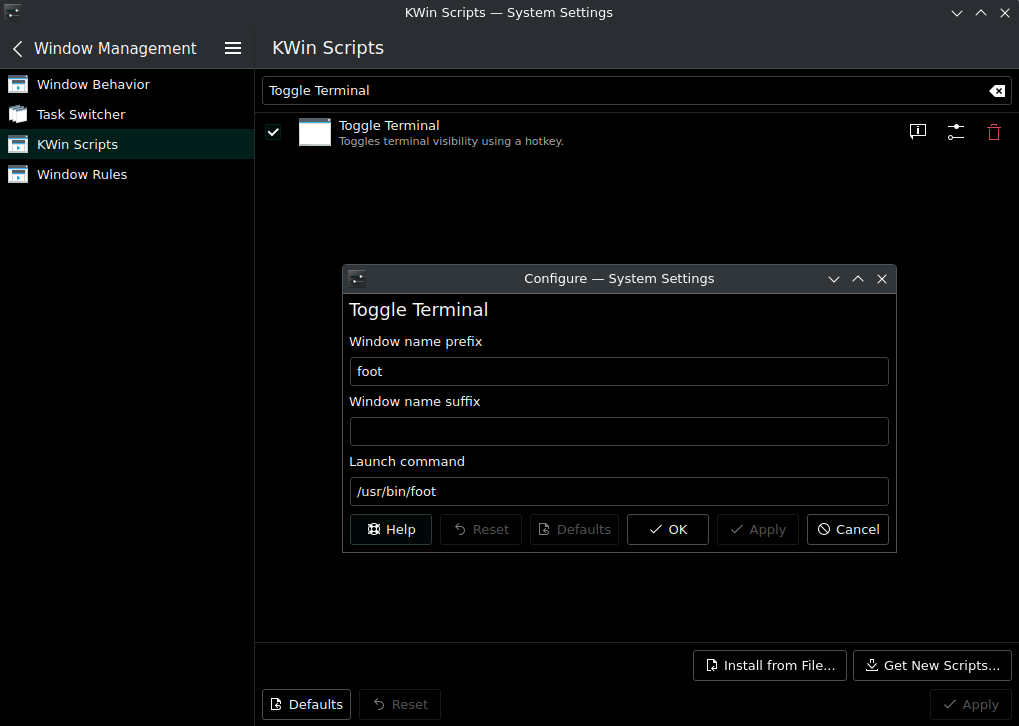Go back from Window Management
Viewport: 1019px width, 726px height.
18,48
